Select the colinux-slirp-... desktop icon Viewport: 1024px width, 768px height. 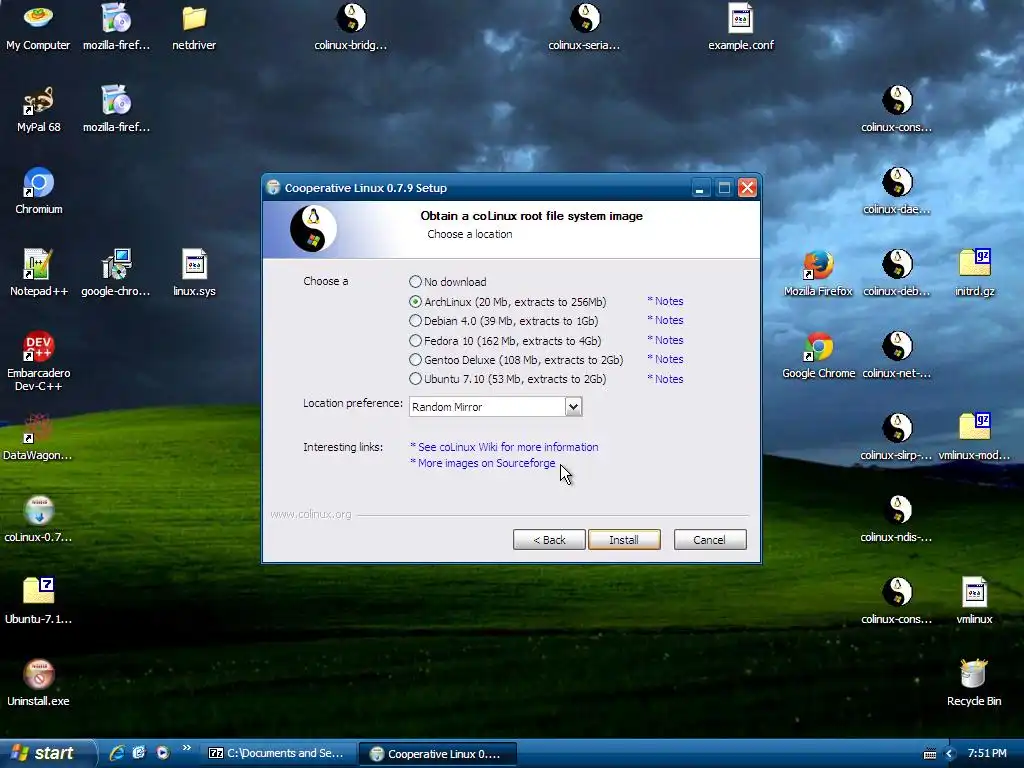897,438
